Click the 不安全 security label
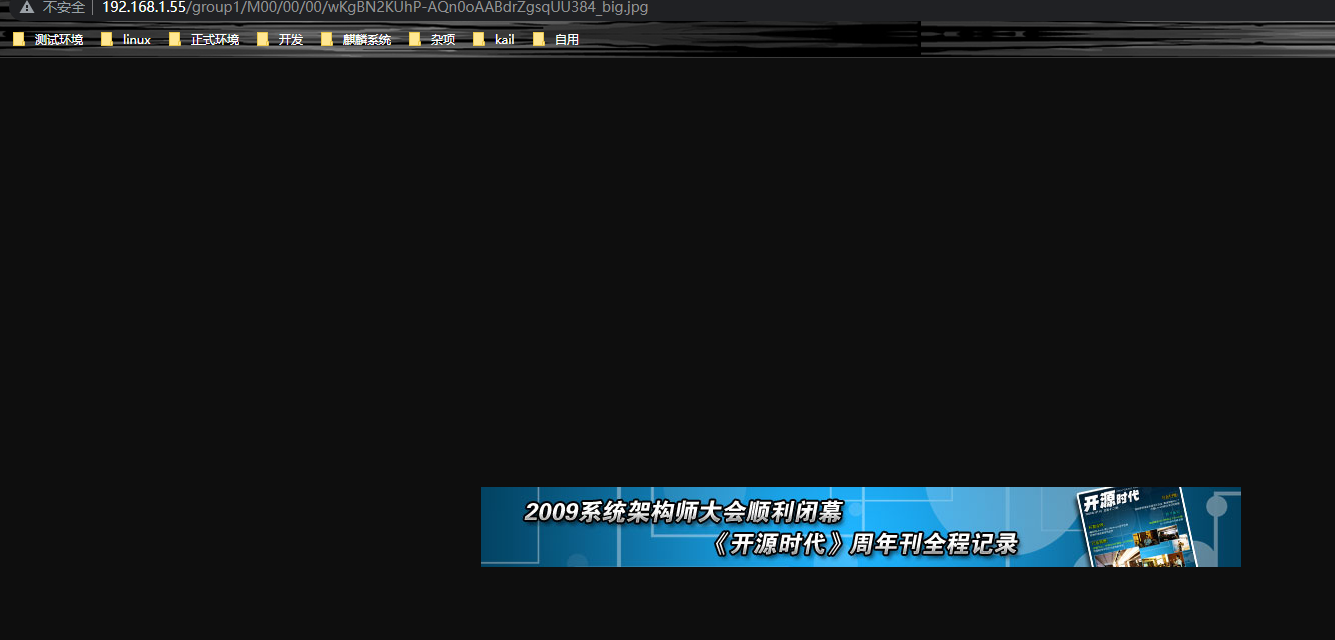The image size is (1335, 640). 64,7
